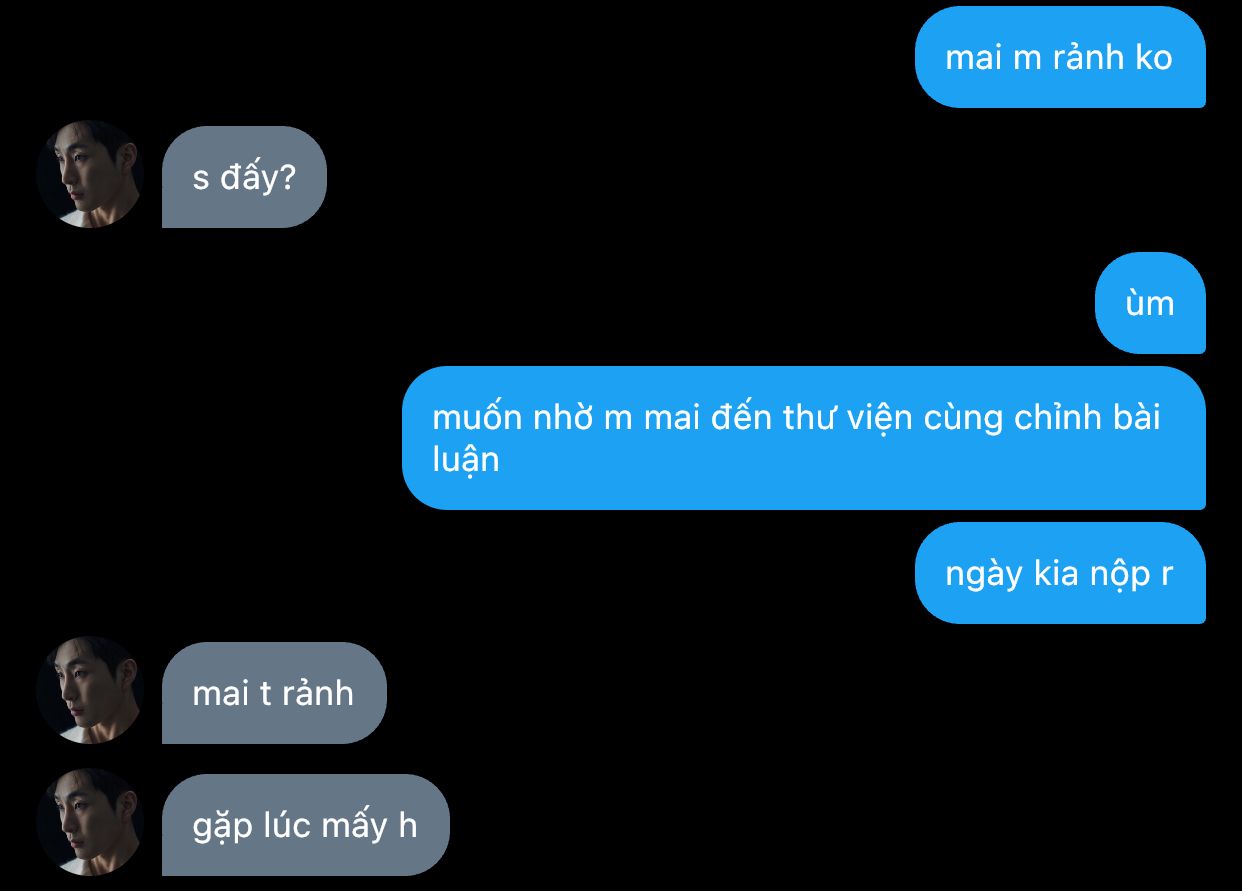
Task: Select the "ngày kia nộp r" bubble
Action: (x=1060, y=573)
